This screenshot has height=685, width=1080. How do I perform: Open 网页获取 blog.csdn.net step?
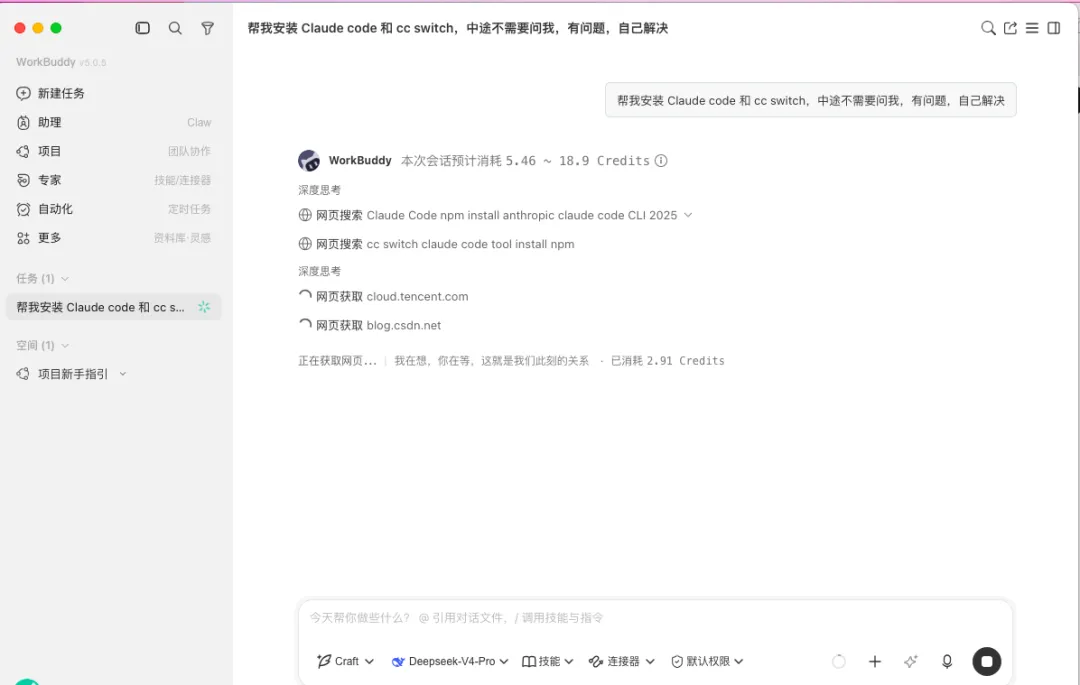(x=370, y=326)
